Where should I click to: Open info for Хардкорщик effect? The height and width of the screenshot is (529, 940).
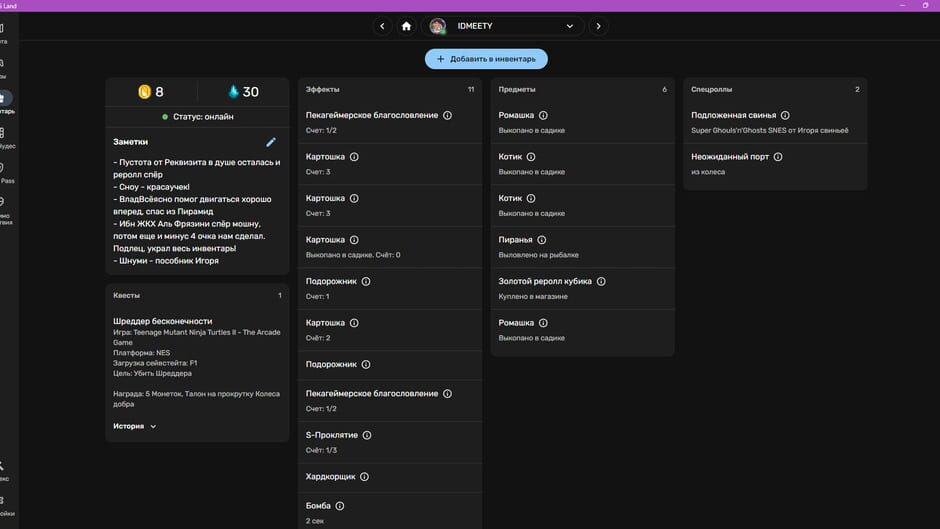[x=364, y=477]
